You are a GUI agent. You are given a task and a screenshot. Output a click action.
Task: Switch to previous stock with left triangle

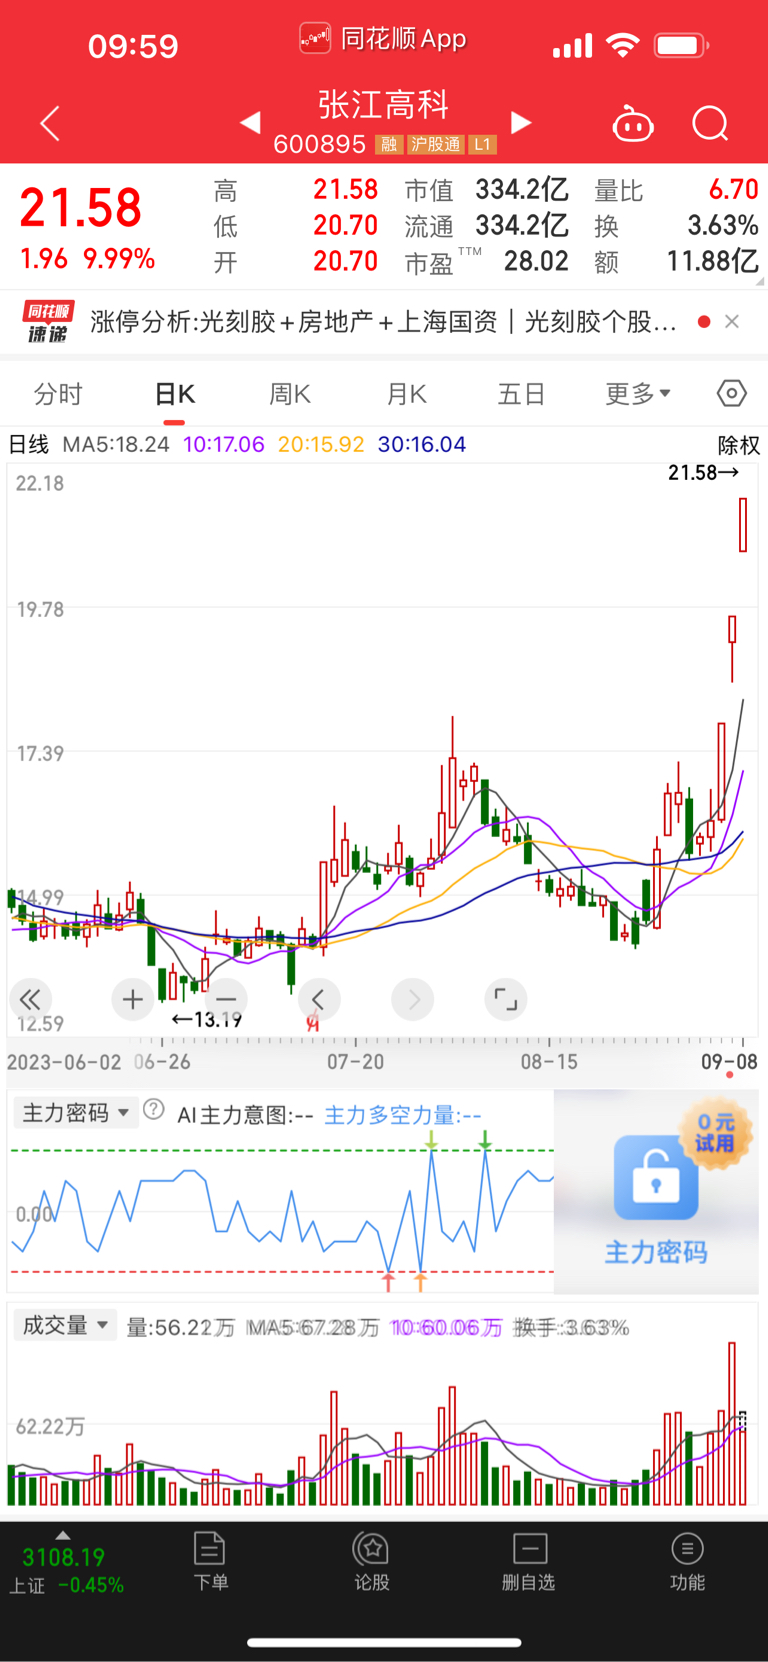tap(251, 122)
